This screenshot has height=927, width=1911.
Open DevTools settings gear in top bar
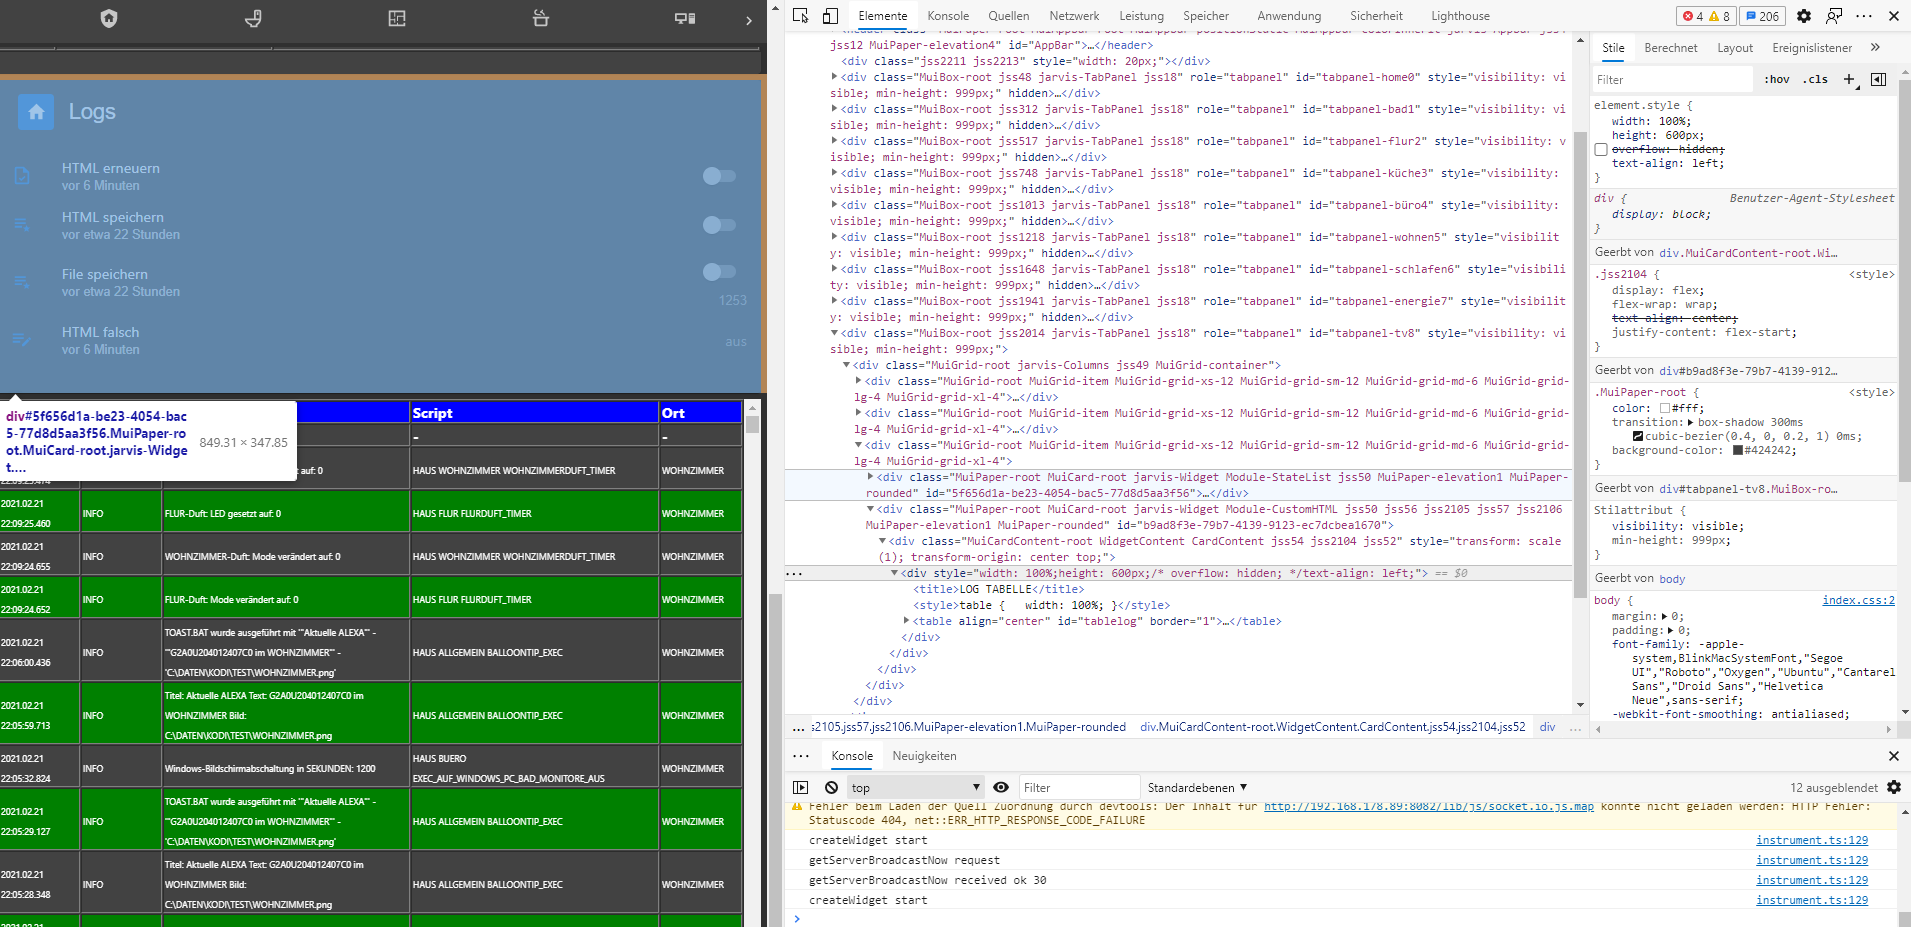click(1804, 16)
